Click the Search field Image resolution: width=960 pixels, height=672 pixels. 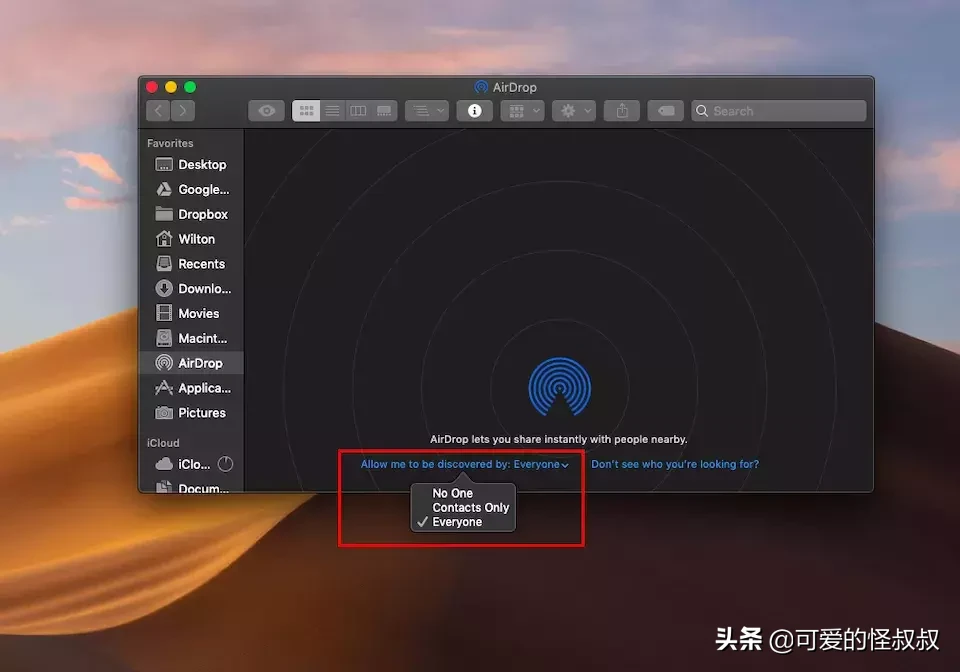(779, 111)
